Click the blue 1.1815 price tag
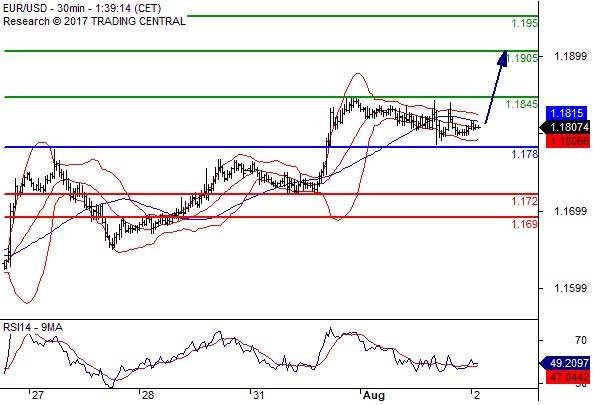This screenshot has height=405, width=593. coord(567,113)
